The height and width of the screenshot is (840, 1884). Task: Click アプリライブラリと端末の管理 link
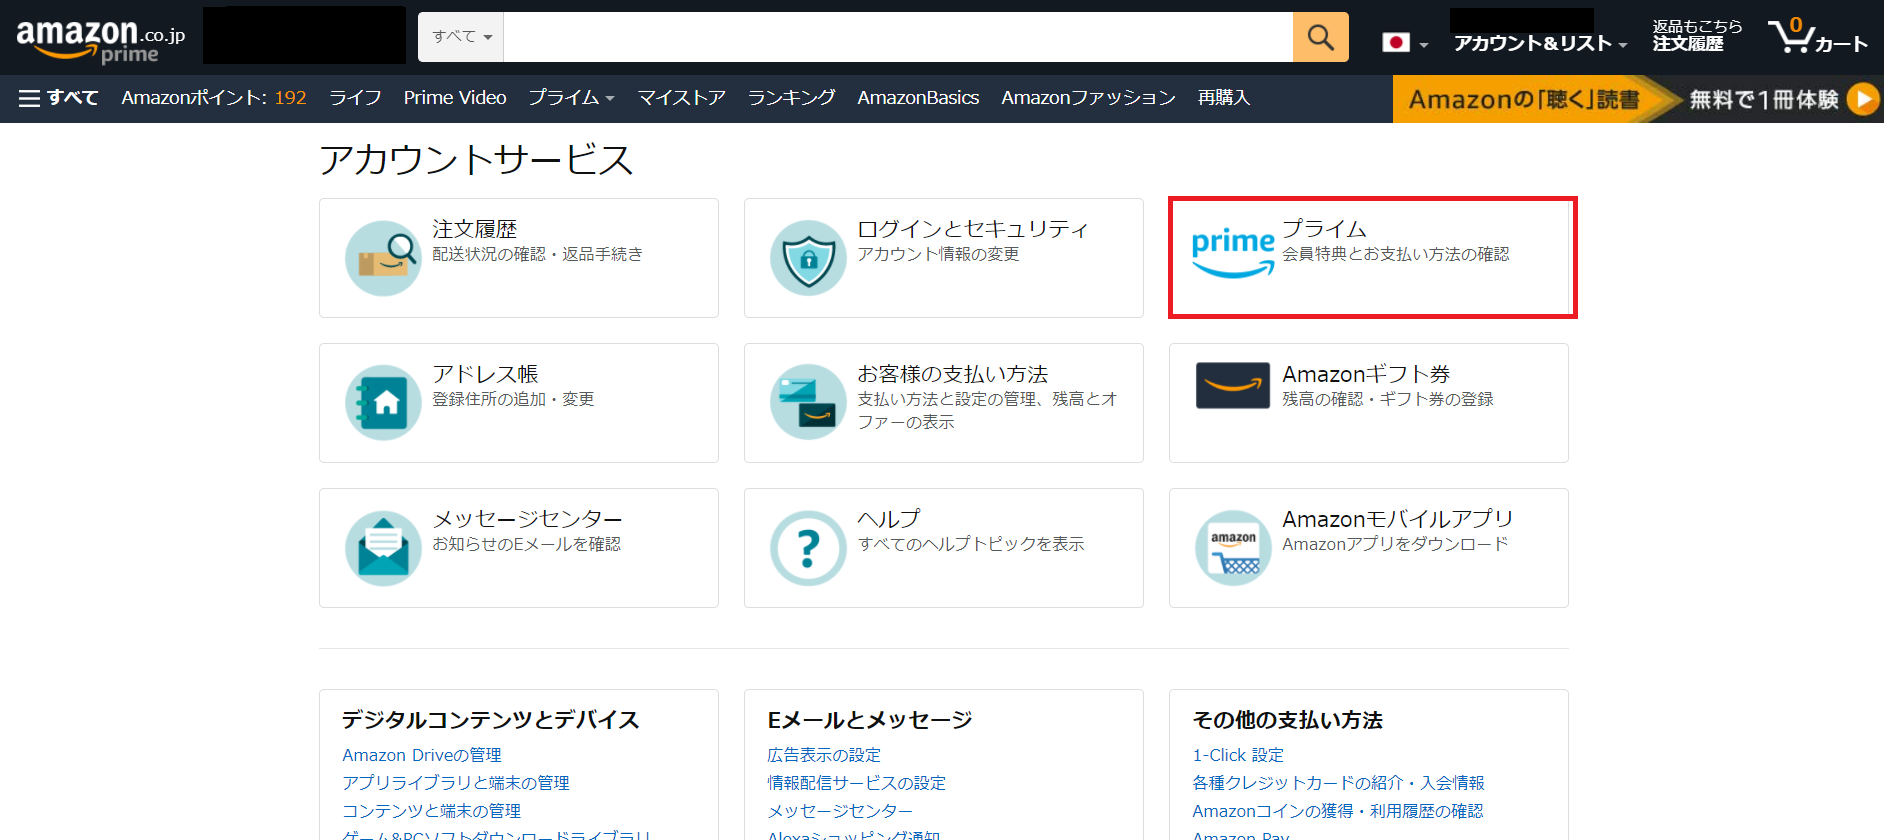456,783
